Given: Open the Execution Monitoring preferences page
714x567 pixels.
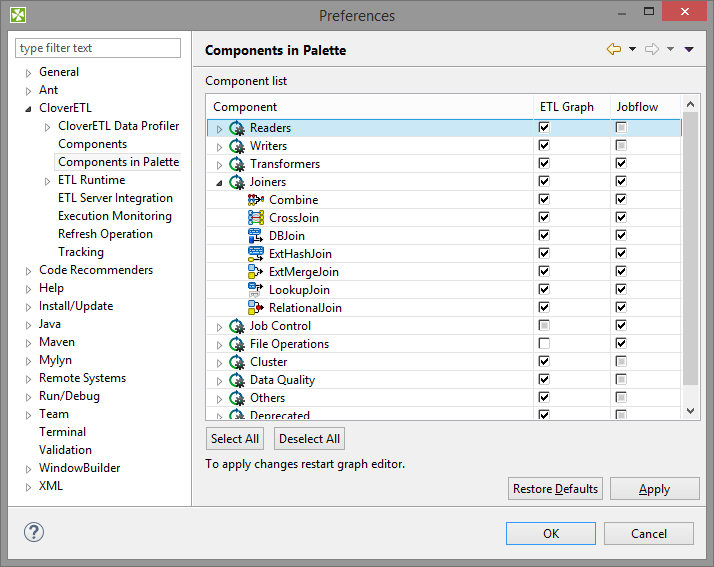Looking at the screenshot, I should 114,216.
